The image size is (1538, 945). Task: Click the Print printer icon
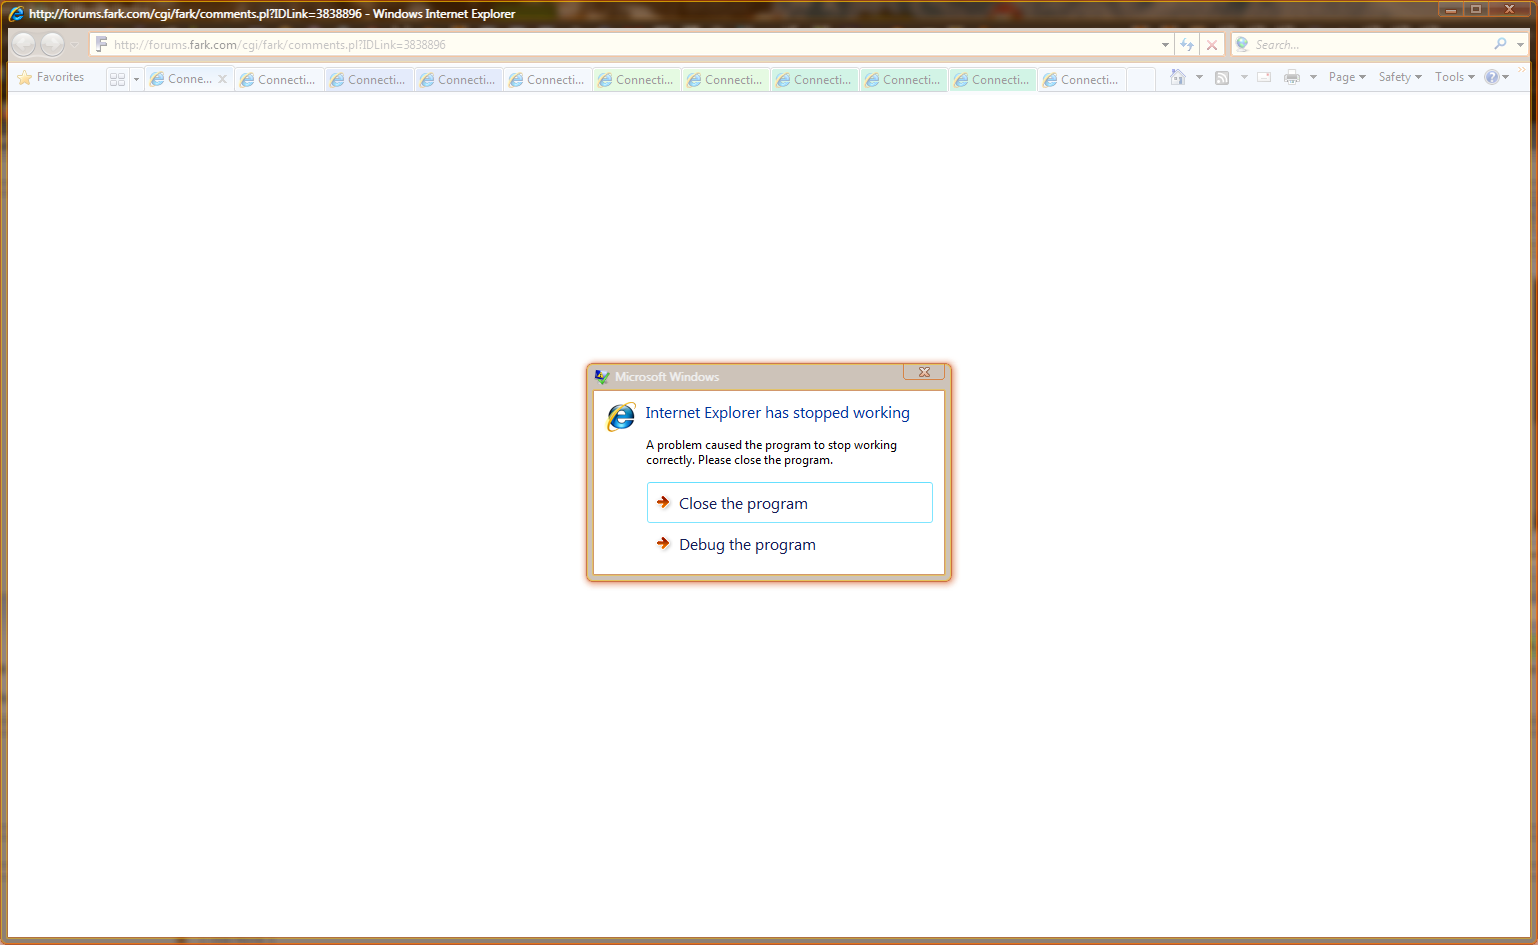[x=1292, y=77]
